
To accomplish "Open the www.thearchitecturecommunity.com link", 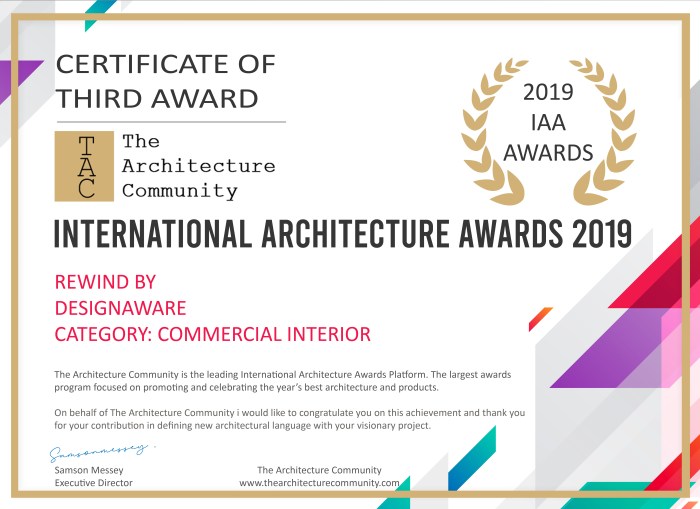I will pos(319,483).
